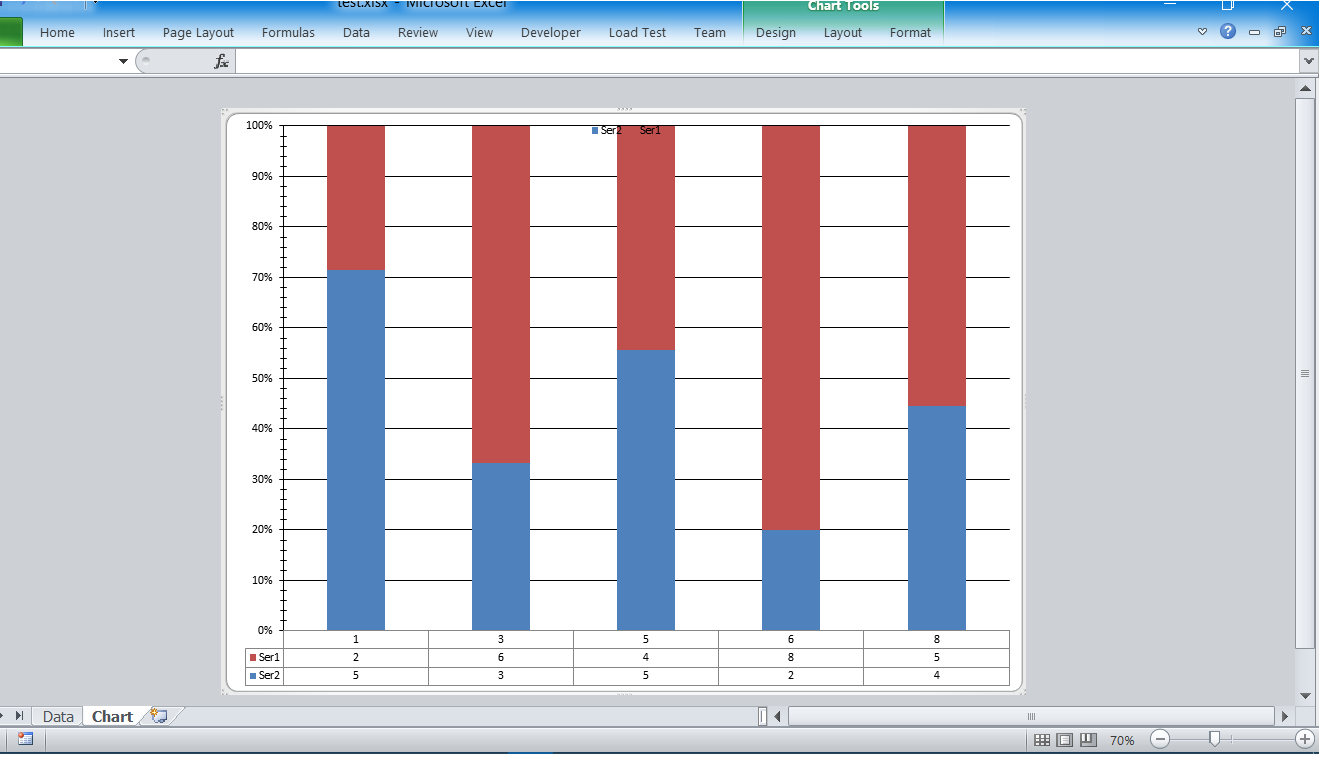Select the Load Test tab
This screenshot has width=1321, height=757.
(x=637, y=32)
